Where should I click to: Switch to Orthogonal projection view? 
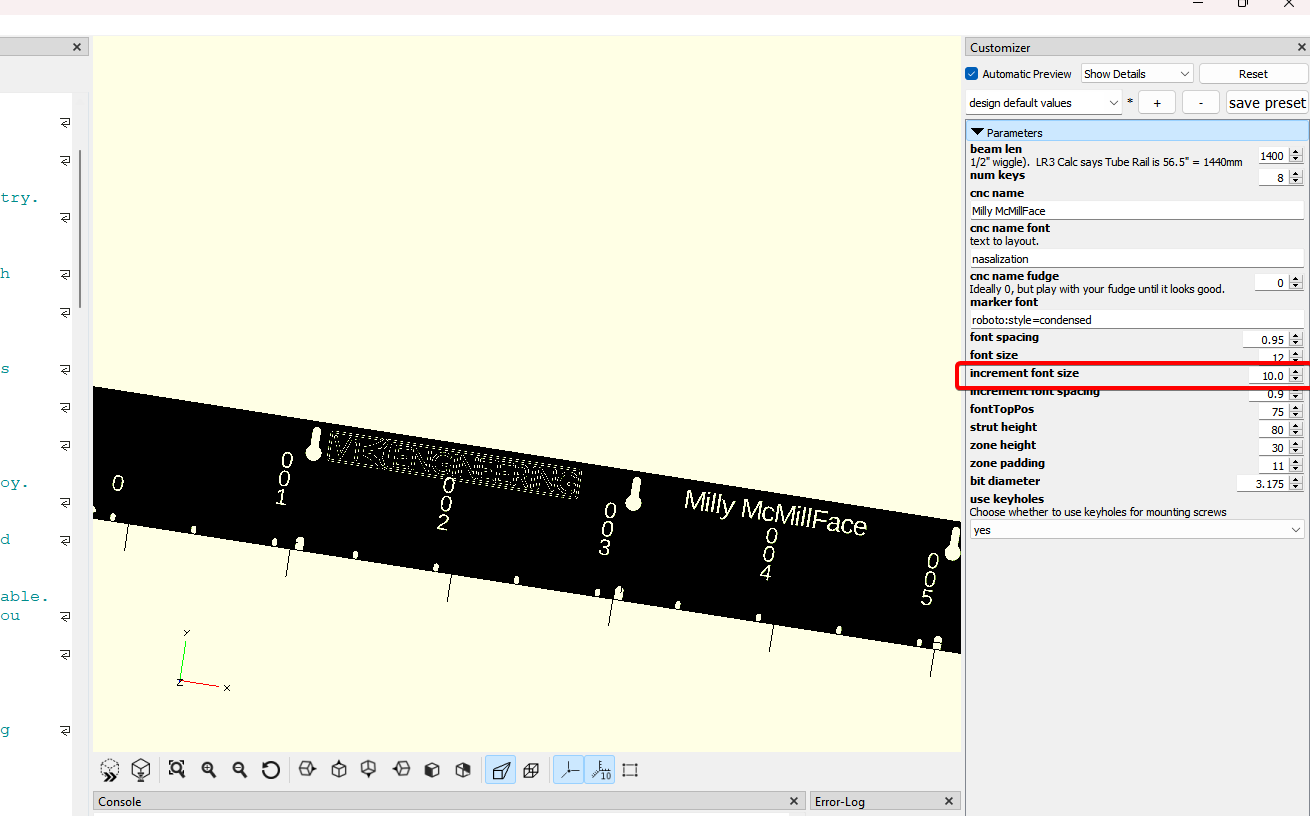pyautogui.click(x=531, y=769)
